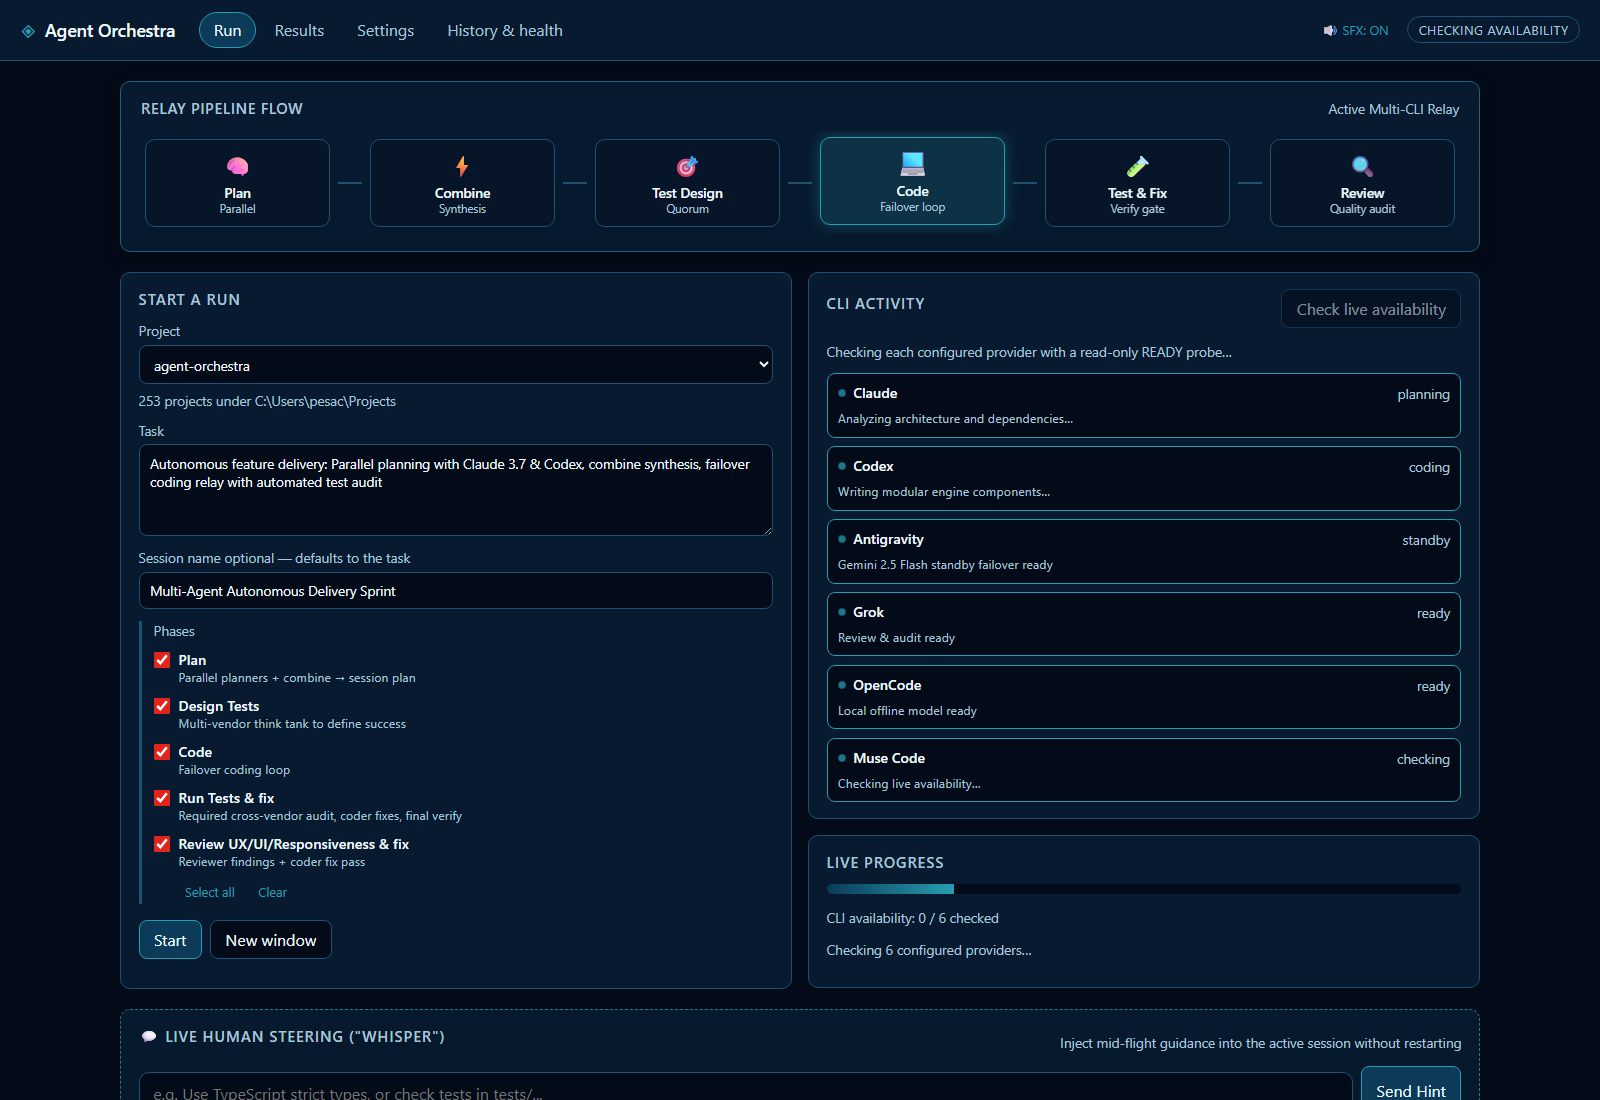The width and height of the screenshot is (1600, 1100).
Task: Open the Results tab
Action: [x=299, y=31]
